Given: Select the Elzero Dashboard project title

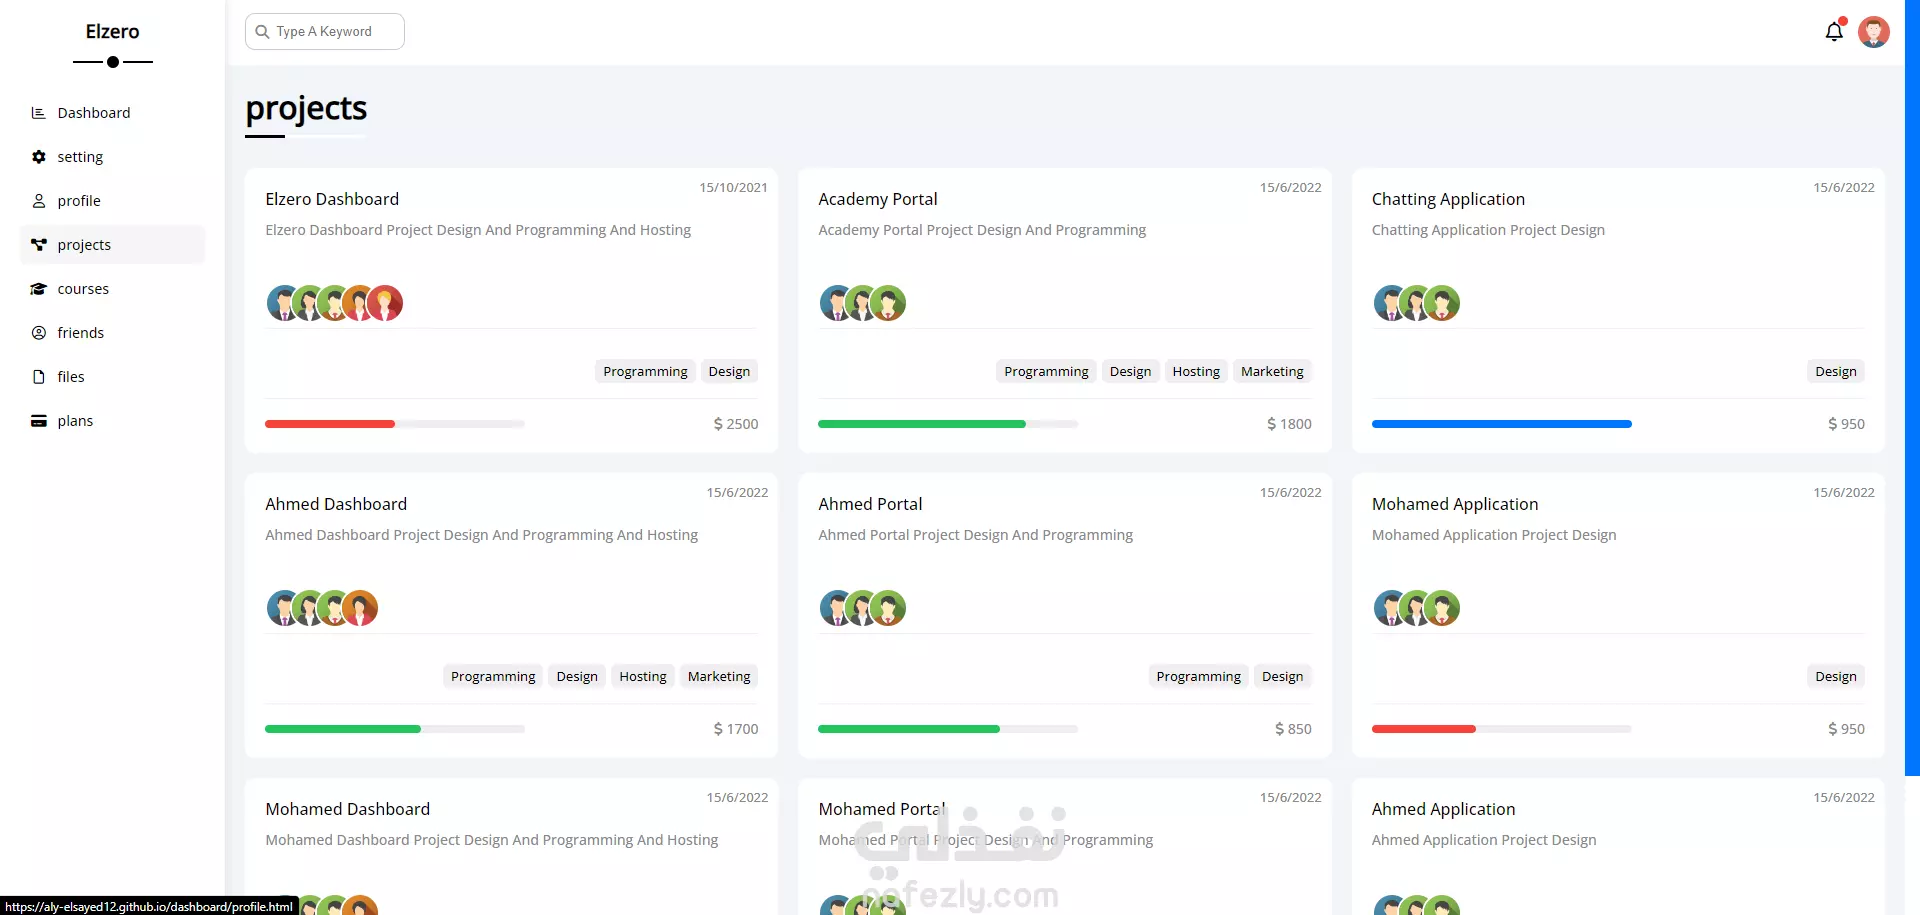Looking at the screenshot, I should tap(332, 199).
